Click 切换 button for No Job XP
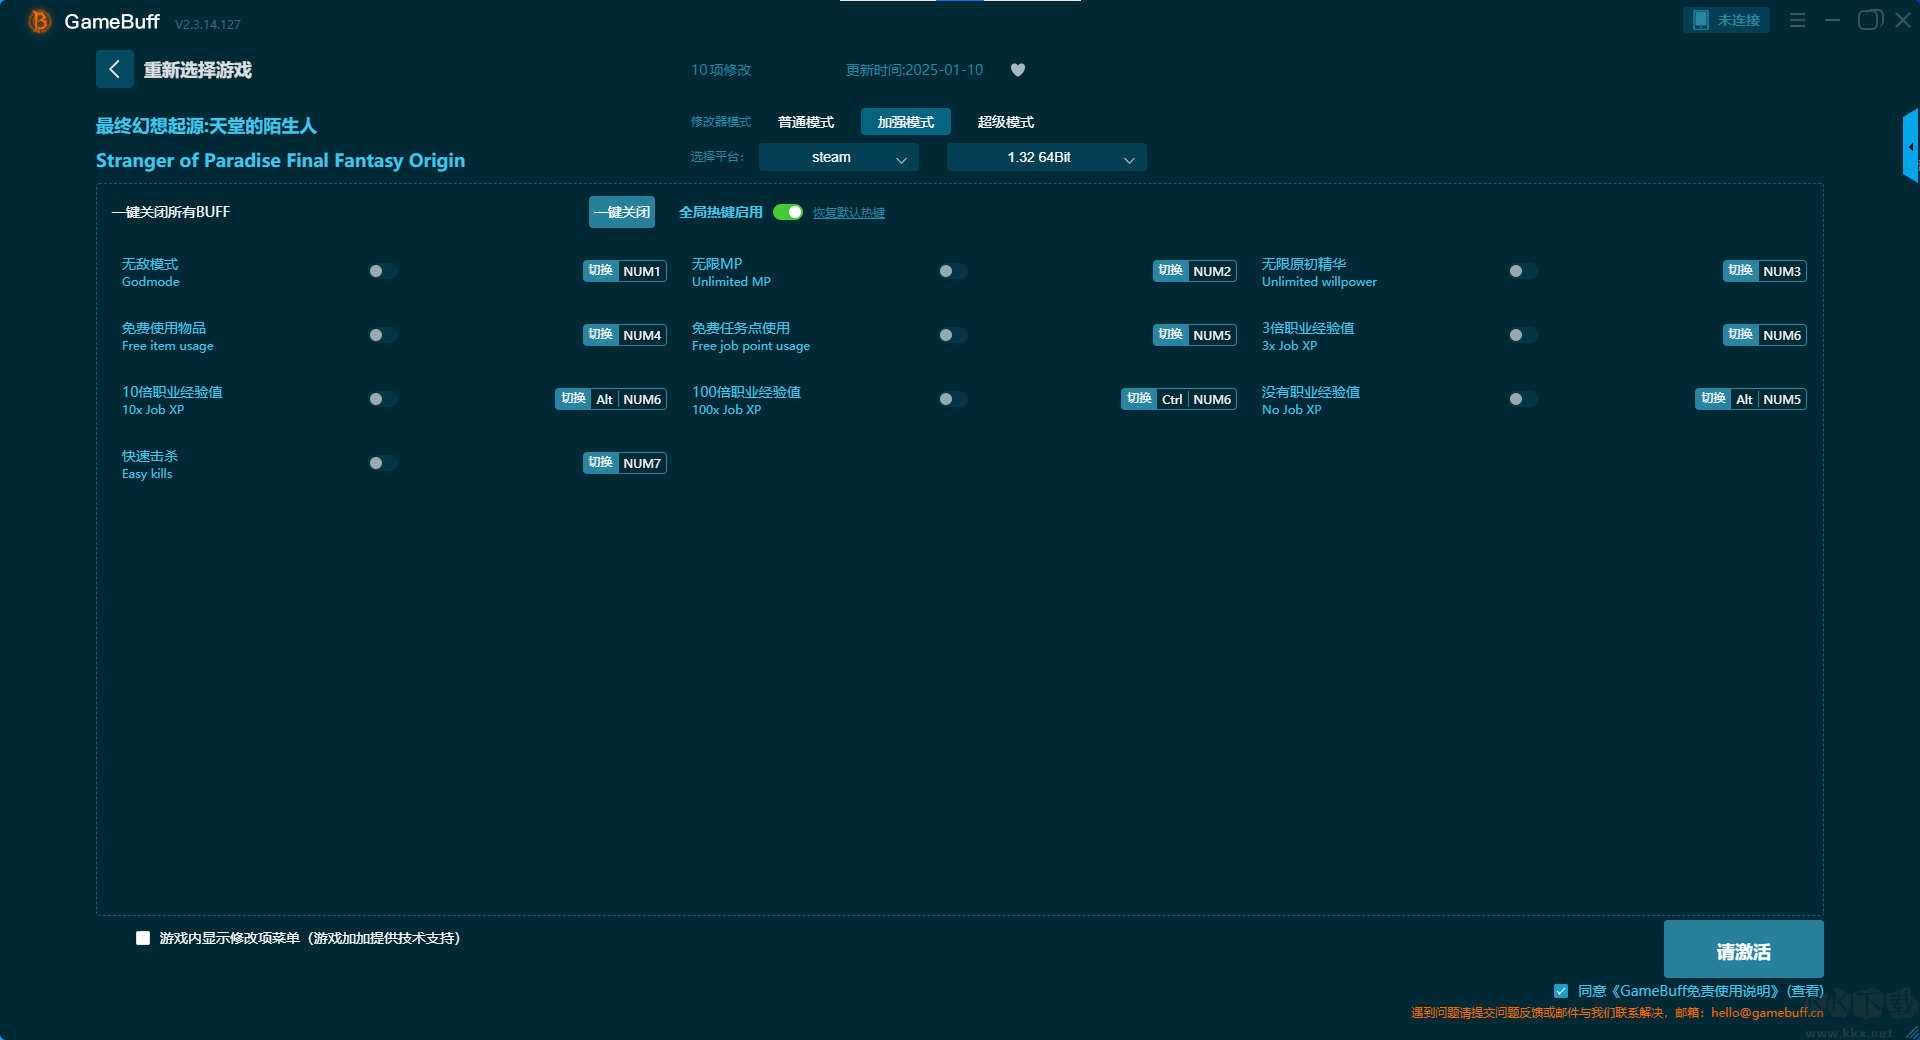The image size is (1920, 1040). (x=1713, y=399)
